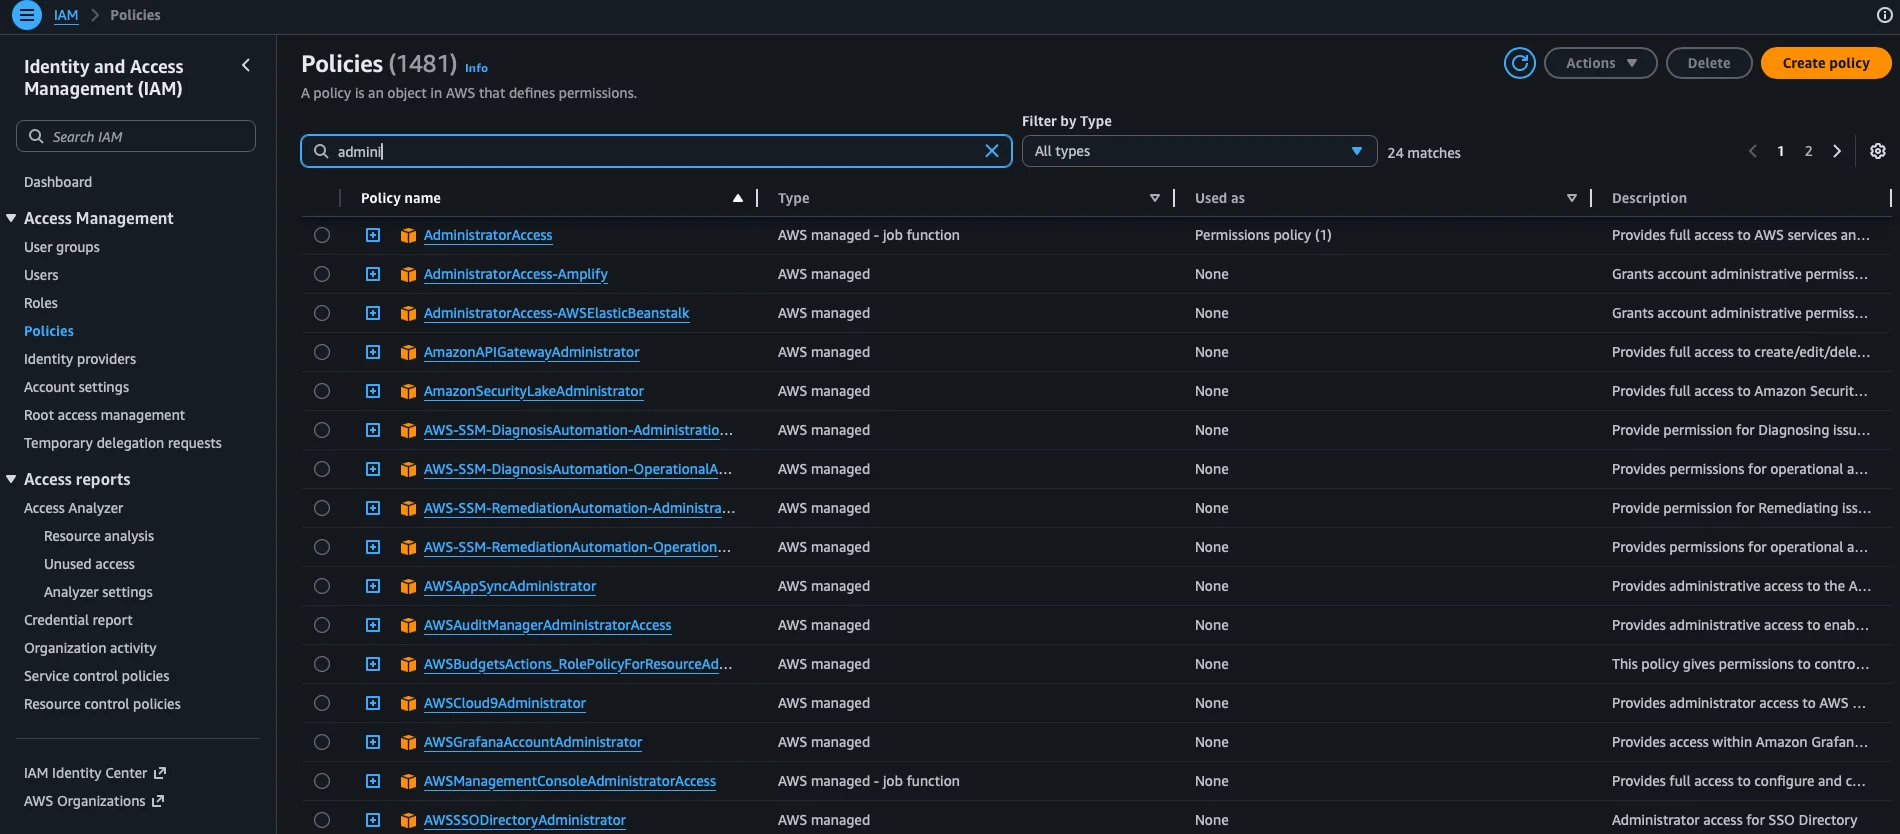Clear the policy search with the X icon

(992, 151)
